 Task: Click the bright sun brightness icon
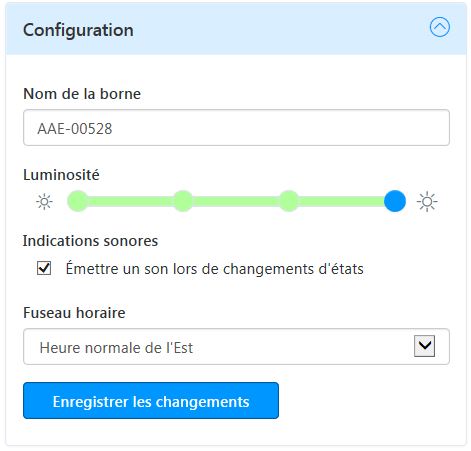point(427,202)
